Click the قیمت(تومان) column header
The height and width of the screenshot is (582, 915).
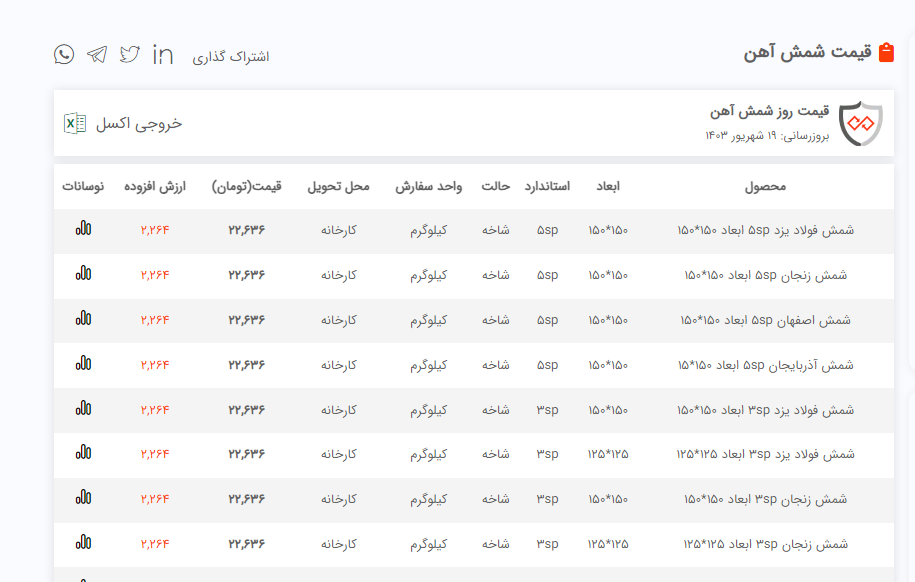tap(247, 187)
